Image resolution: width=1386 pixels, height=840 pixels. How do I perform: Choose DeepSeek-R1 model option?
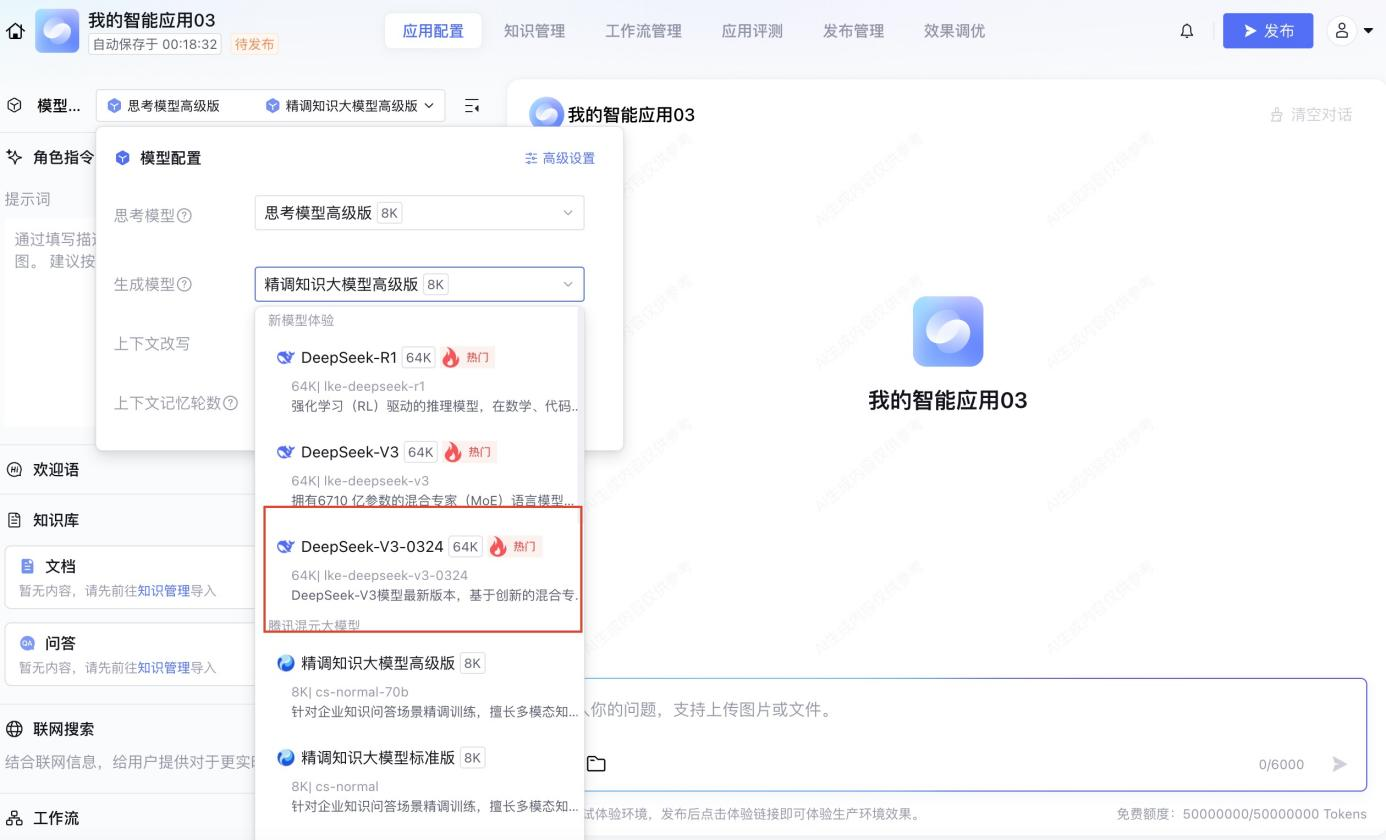[x=421, y=381]
